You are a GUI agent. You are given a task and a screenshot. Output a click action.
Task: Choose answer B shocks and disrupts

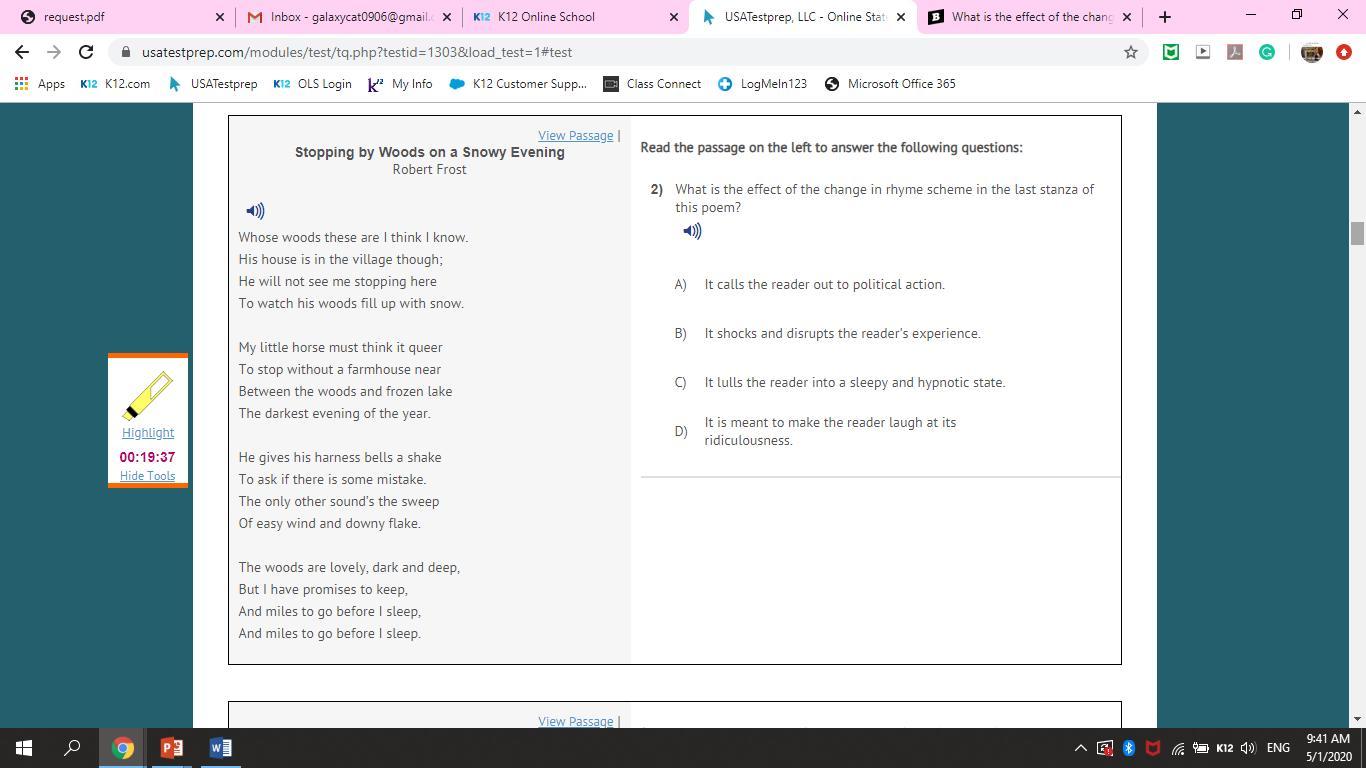842,334
